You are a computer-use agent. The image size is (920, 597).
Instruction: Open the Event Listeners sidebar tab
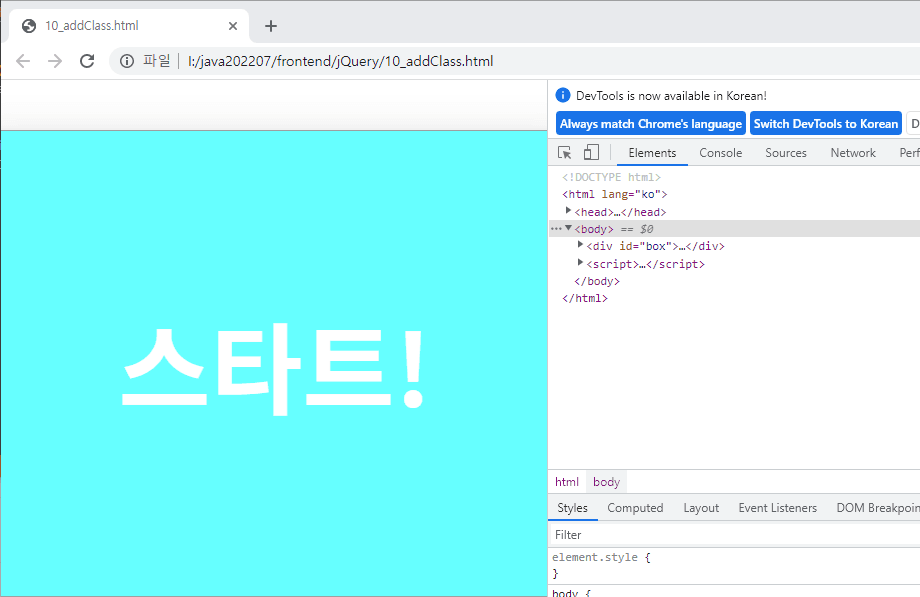[x=777, y=508]
